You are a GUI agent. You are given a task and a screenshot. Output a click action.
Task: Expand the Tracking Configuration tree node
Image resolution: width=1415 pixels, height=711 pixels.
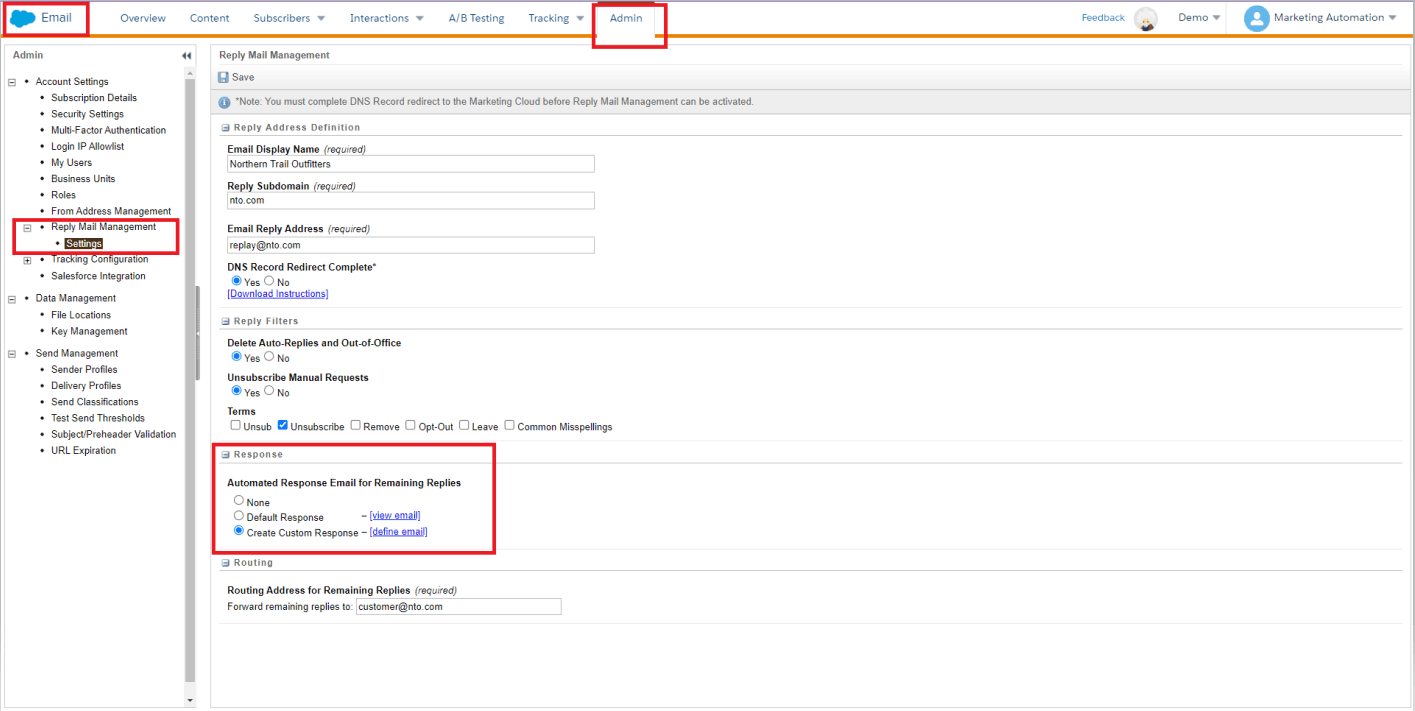(x=27, y=260)
